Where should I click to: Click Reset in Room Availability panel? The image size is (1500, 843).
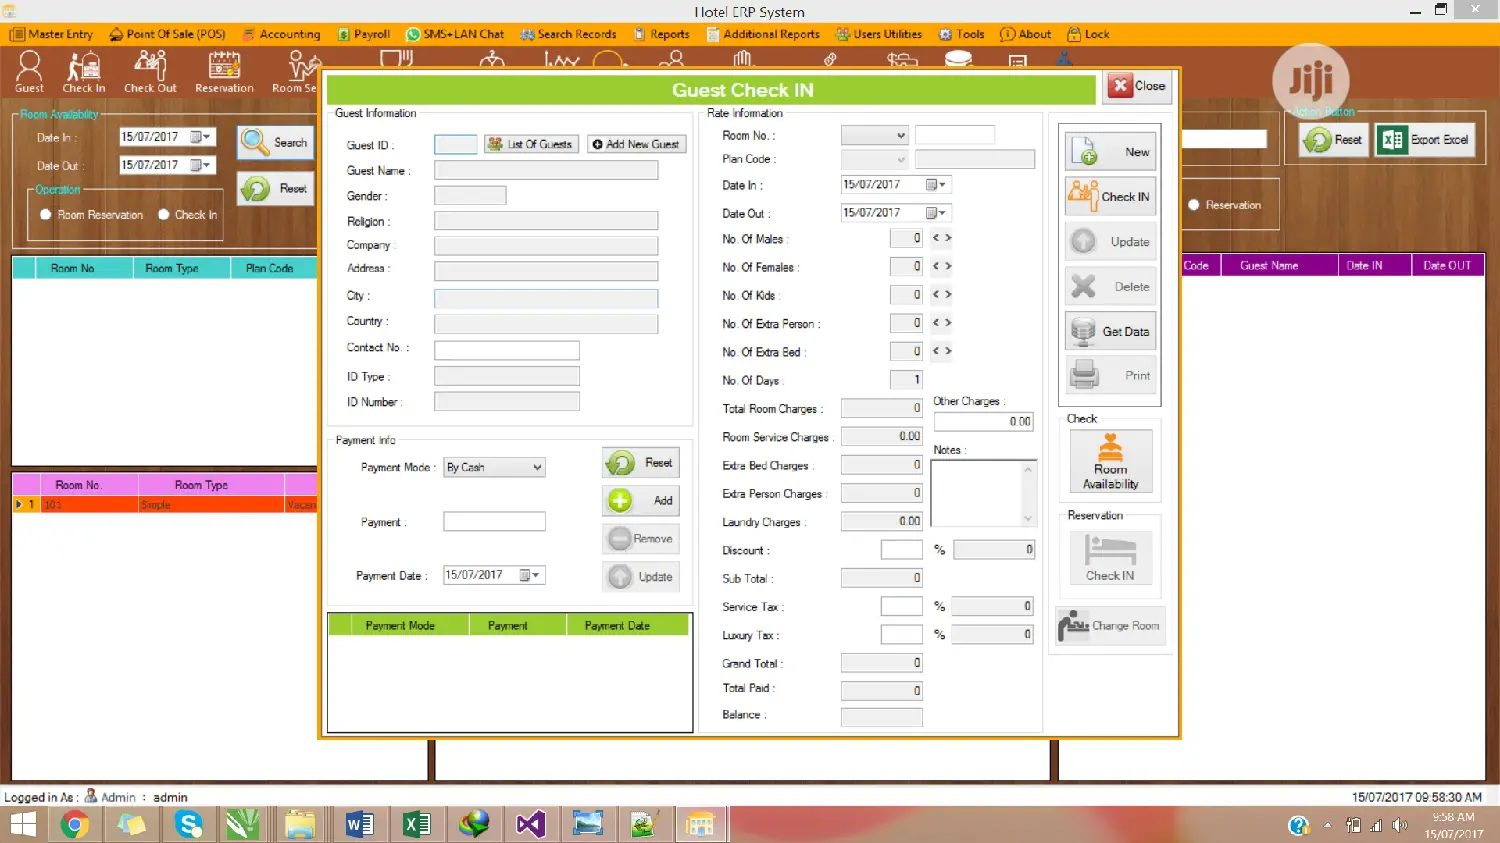click(275, 188)
